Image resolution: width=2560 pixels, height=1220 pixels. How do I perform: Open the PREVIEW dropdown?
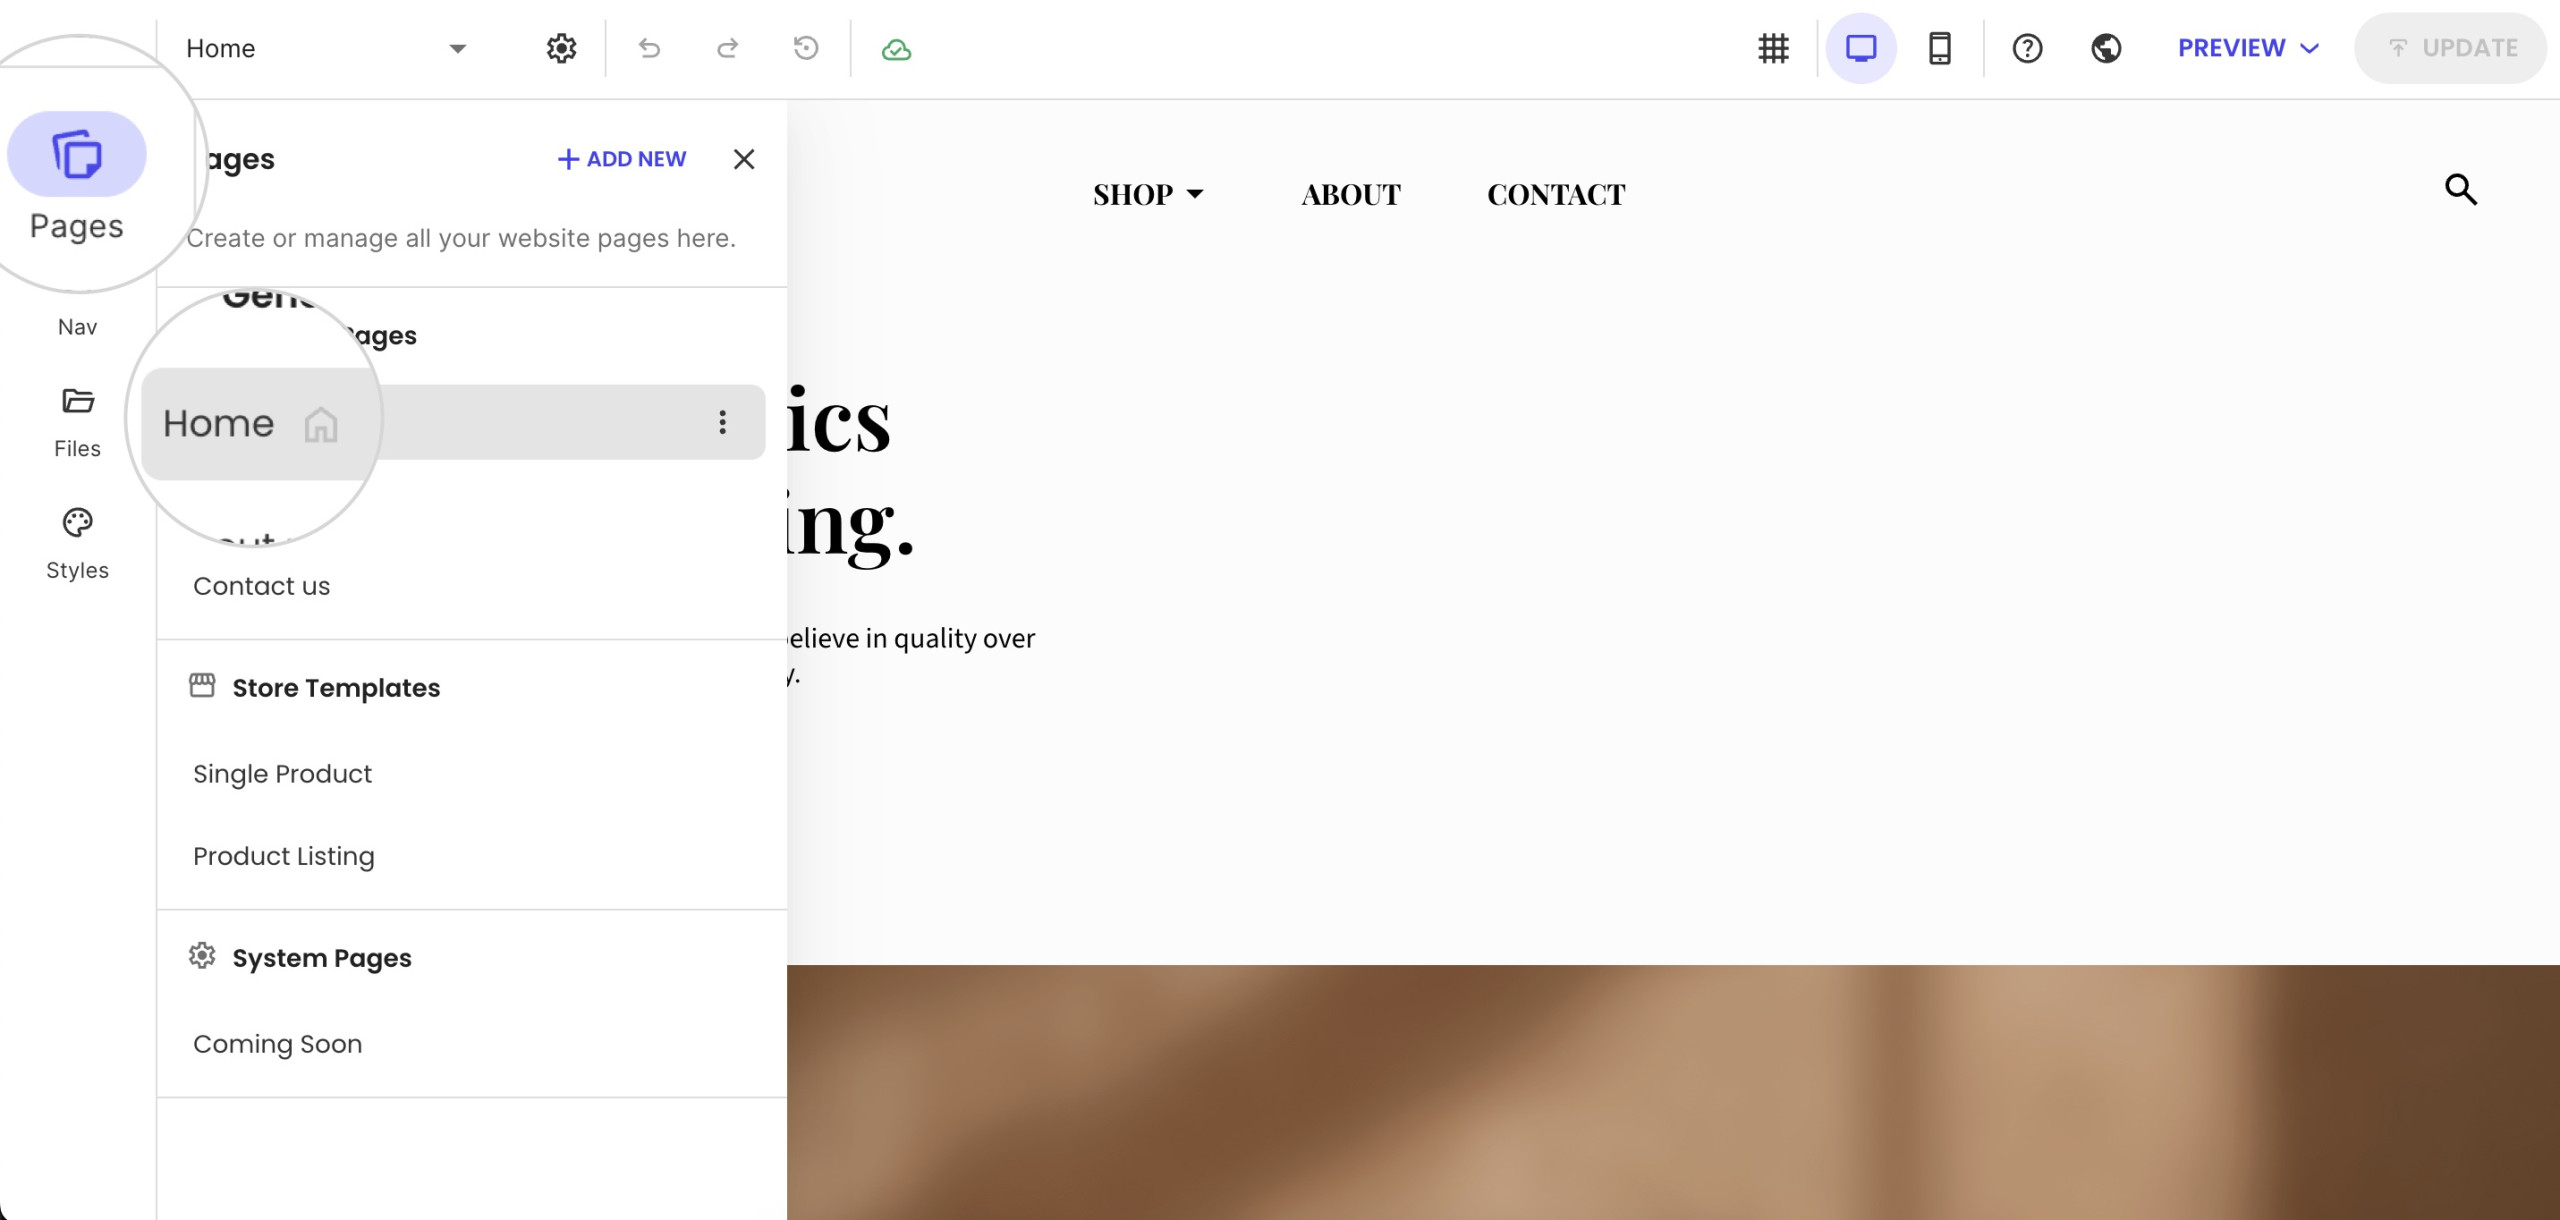pos(2248,48)
